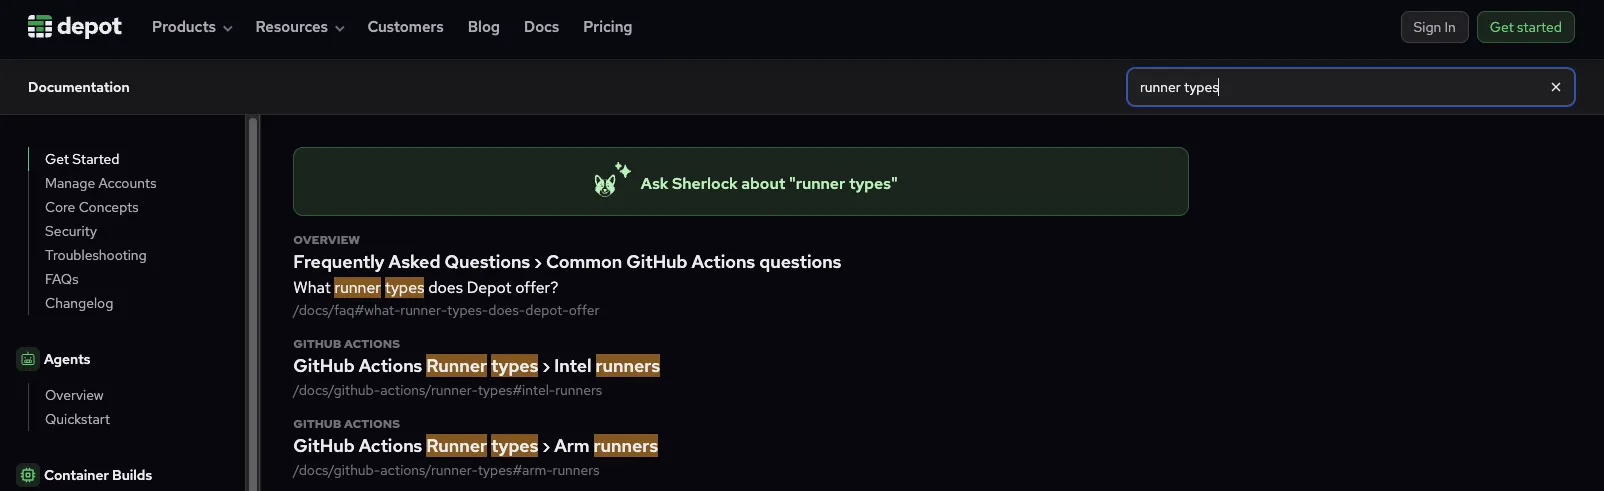Click the Agents section icon
The height and width of the screenshot is (491, 1604).
tap(28, 359)
